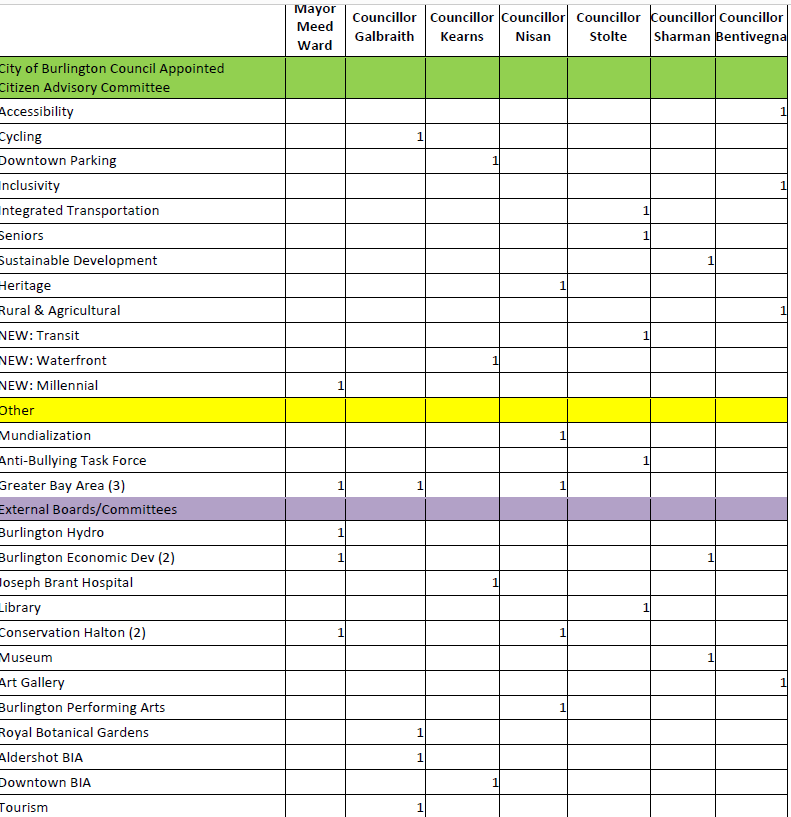Click the Mundialization row label

coord(45,436)
